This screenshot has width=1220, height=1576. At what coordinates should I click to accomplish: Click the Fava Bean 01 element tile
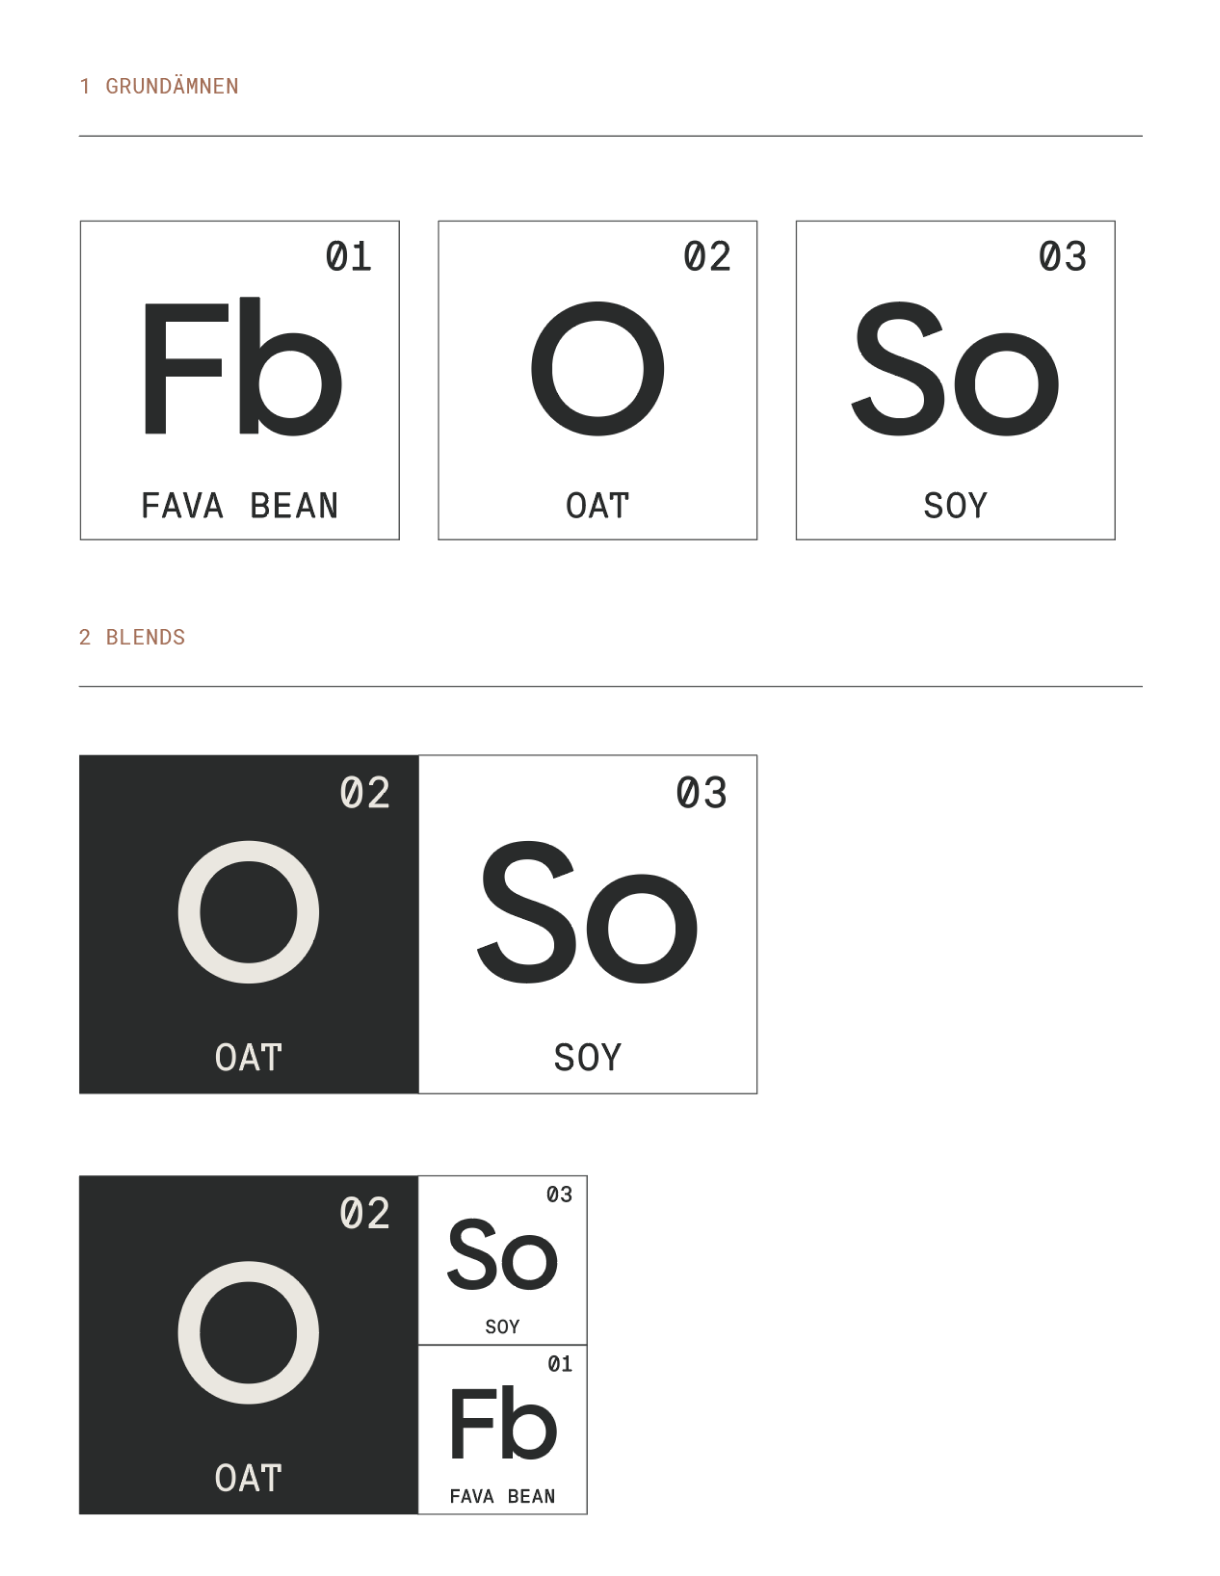pos(239,380)
